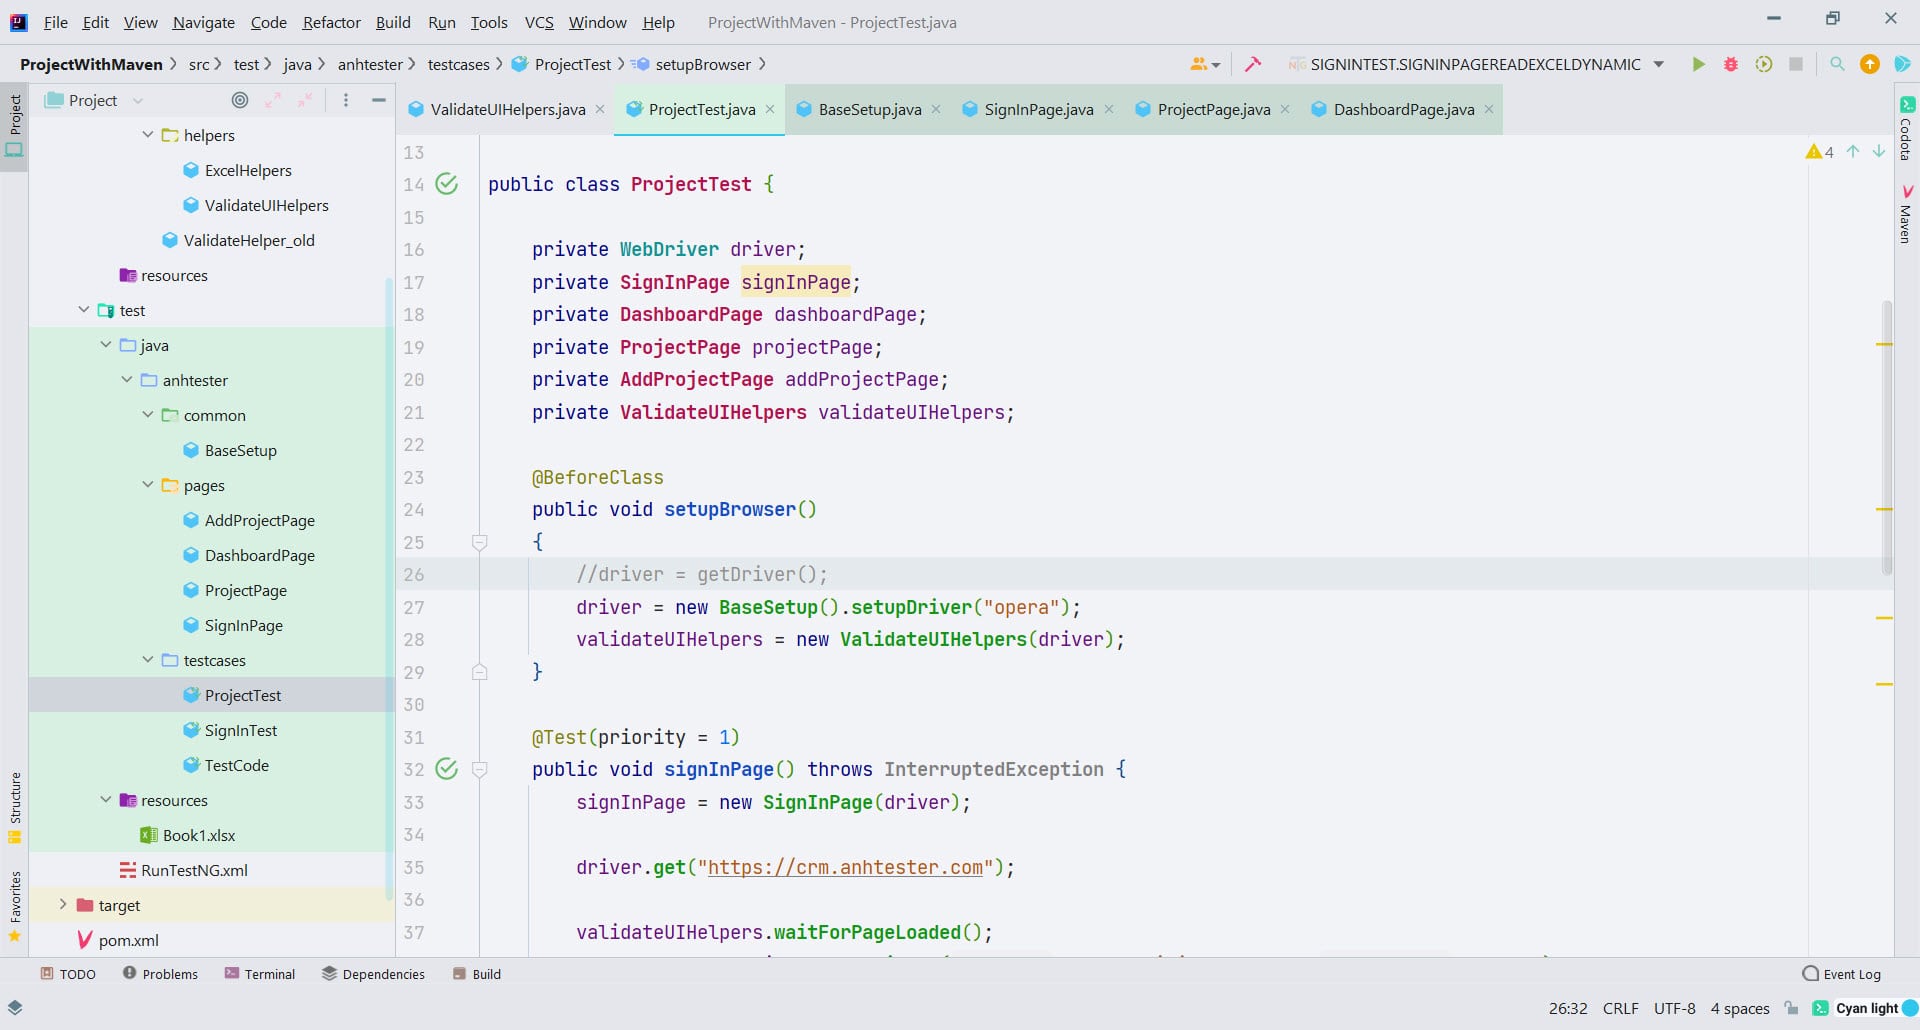Open the Build tool window
Screen dimensions: 1920x1030
(476, 974)
